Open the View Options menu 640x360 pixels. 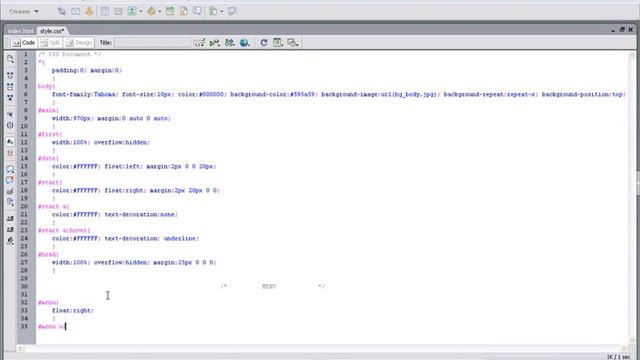coord(278,42)
